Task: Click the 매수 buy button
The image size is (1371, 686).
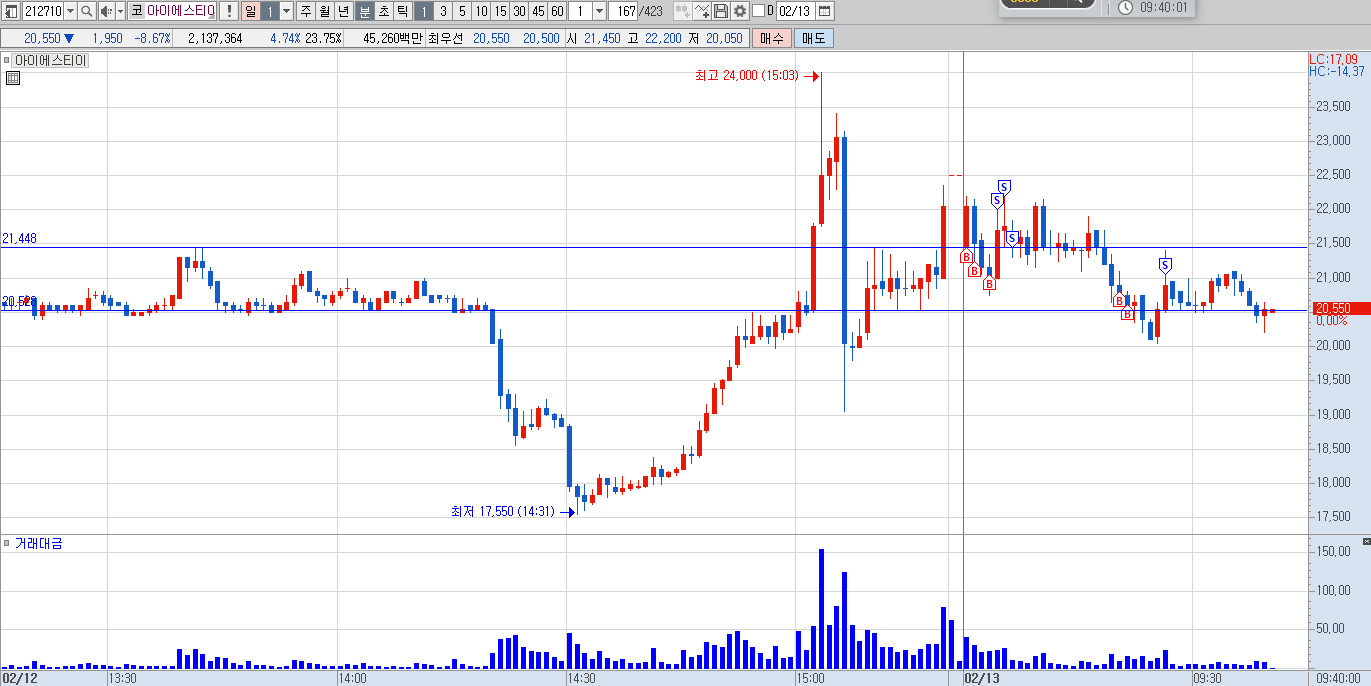Action: coord(771,38)
